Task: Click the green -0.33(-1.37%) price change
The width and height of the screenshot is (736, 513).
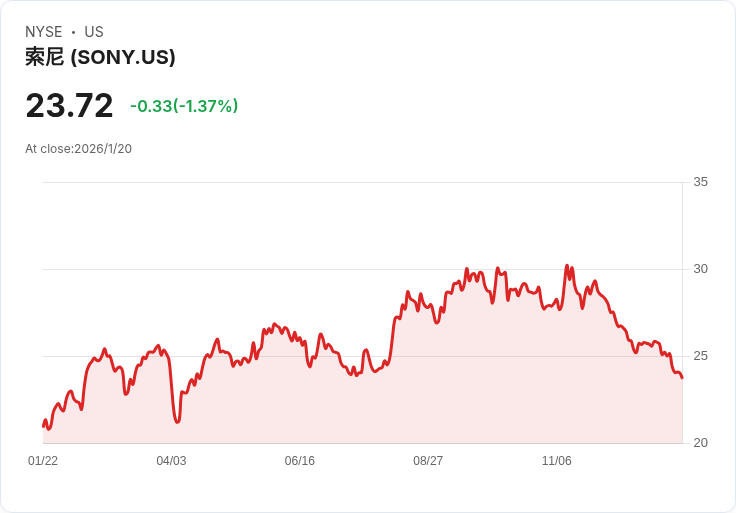Action: click(x=184, y=106)
